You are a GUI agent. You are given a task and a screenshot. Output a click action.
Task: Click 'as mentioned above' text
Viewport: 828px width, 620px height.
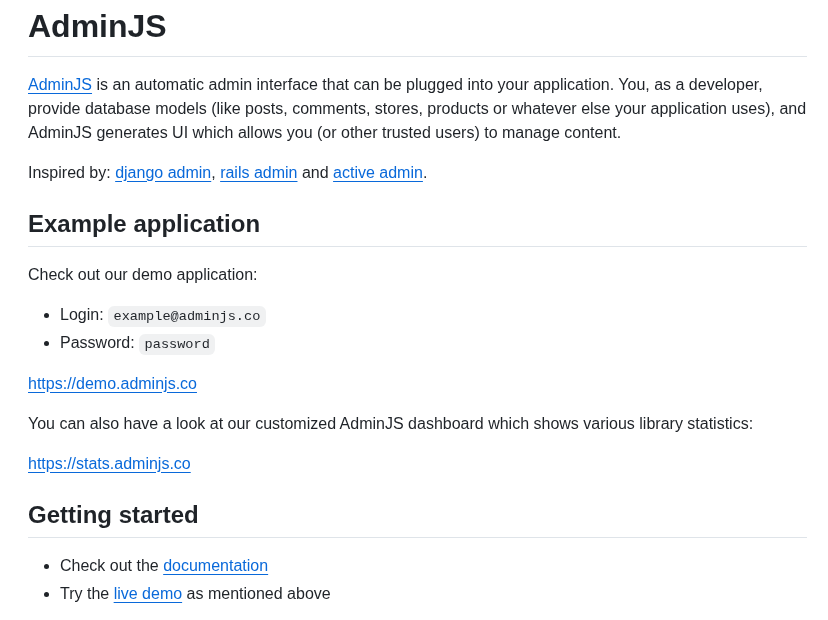pyautogui.click(x=258, y=594)
